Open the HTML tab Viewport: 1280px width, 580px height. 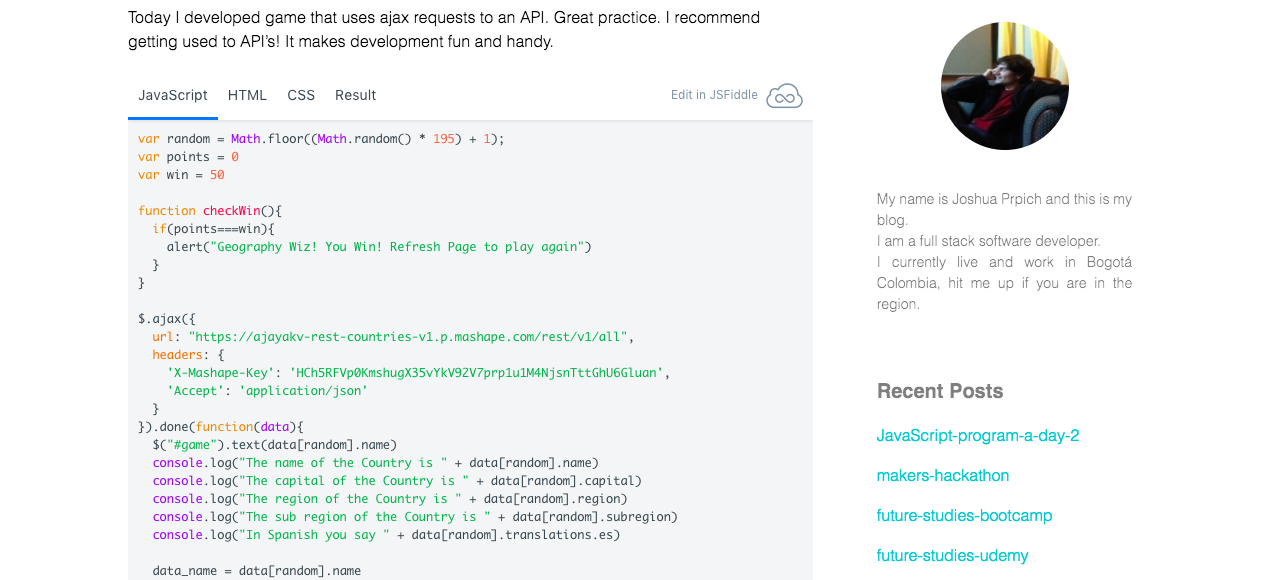[x=247, y=96]
